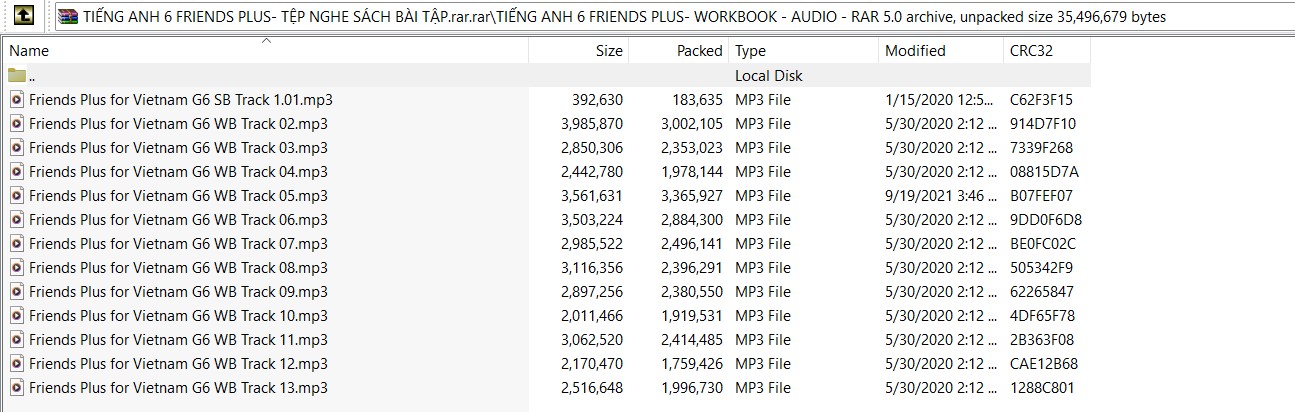Sort by the Type column header
Screen dimensions: 1295x412
point(804,50)
